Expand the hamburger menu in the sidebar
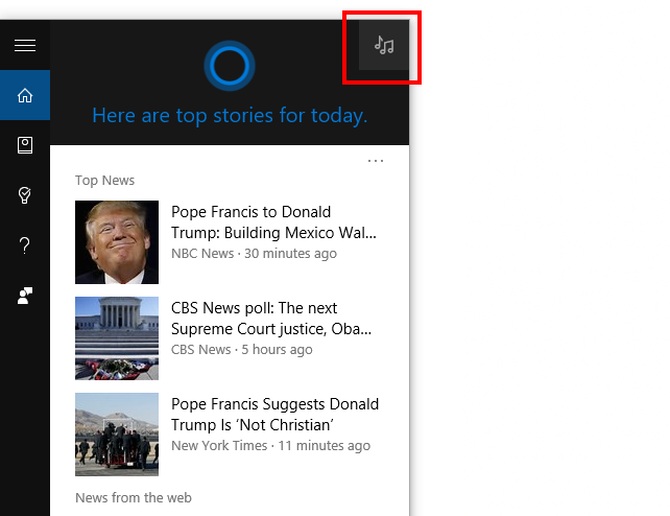The width and height of the screenshot is (670, 516). click(x=25, y=46)
